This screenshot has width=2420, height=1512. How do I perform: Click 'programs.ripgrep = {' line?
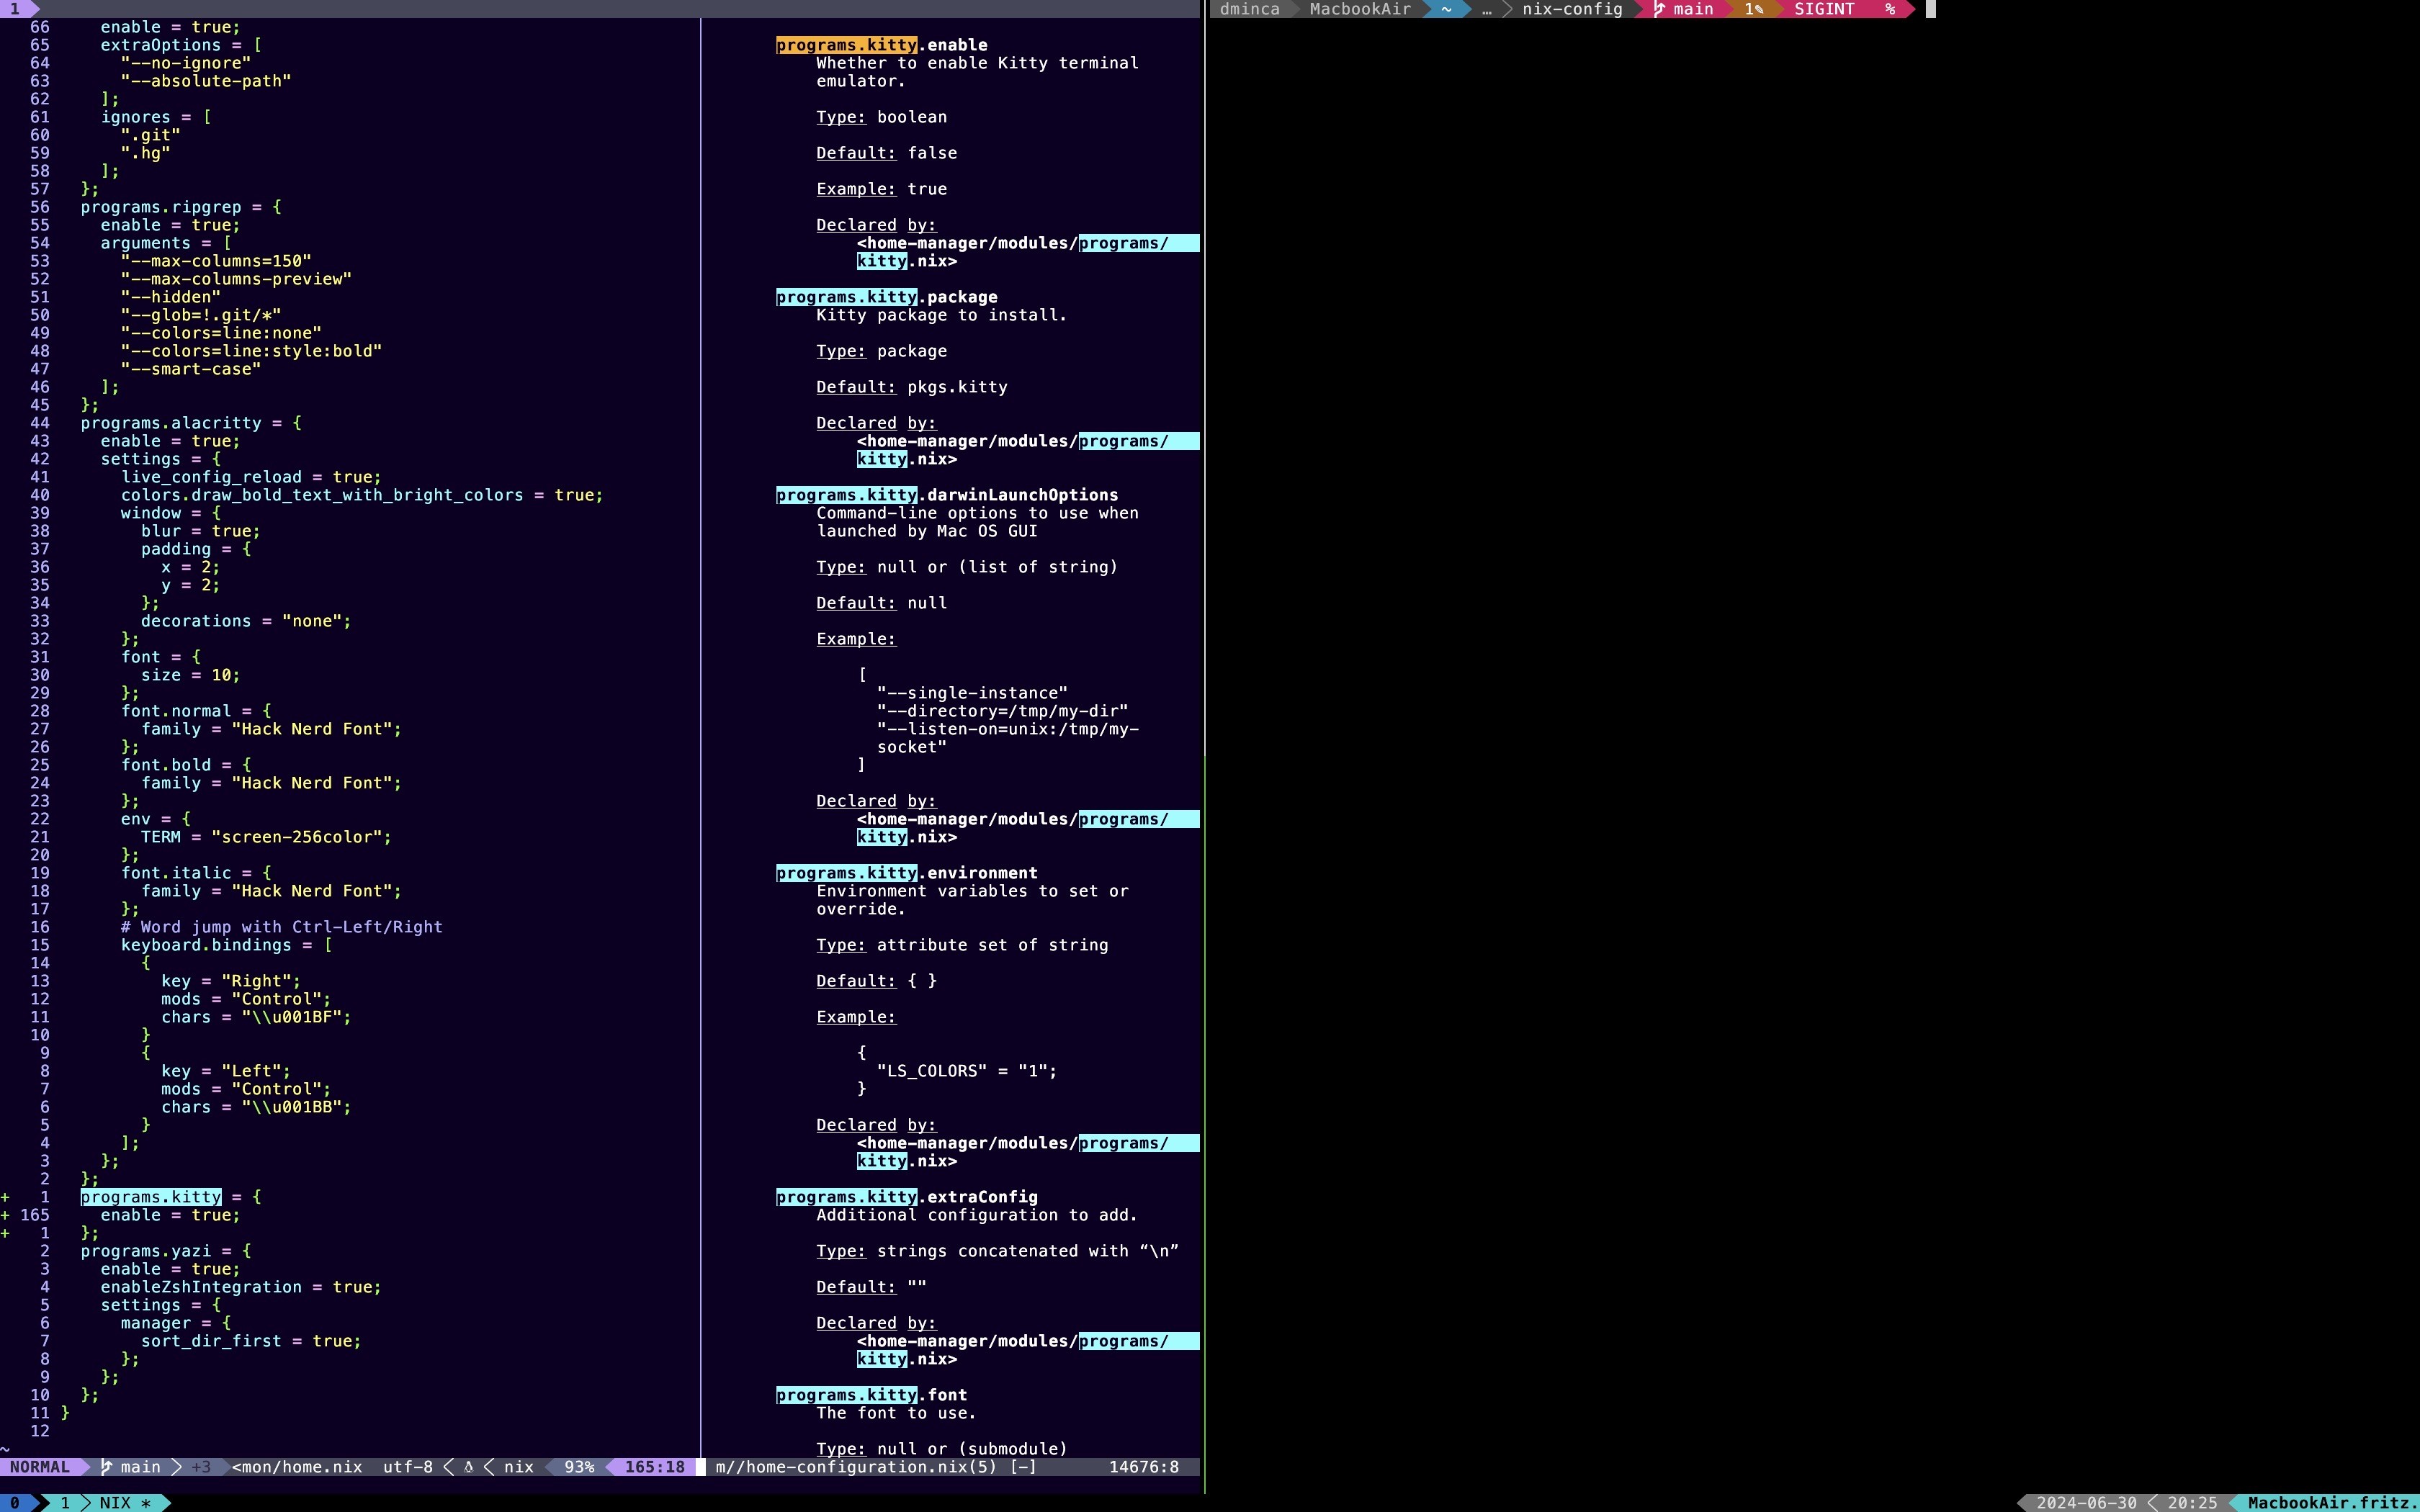pyautogui.click(x=181, y=207)
